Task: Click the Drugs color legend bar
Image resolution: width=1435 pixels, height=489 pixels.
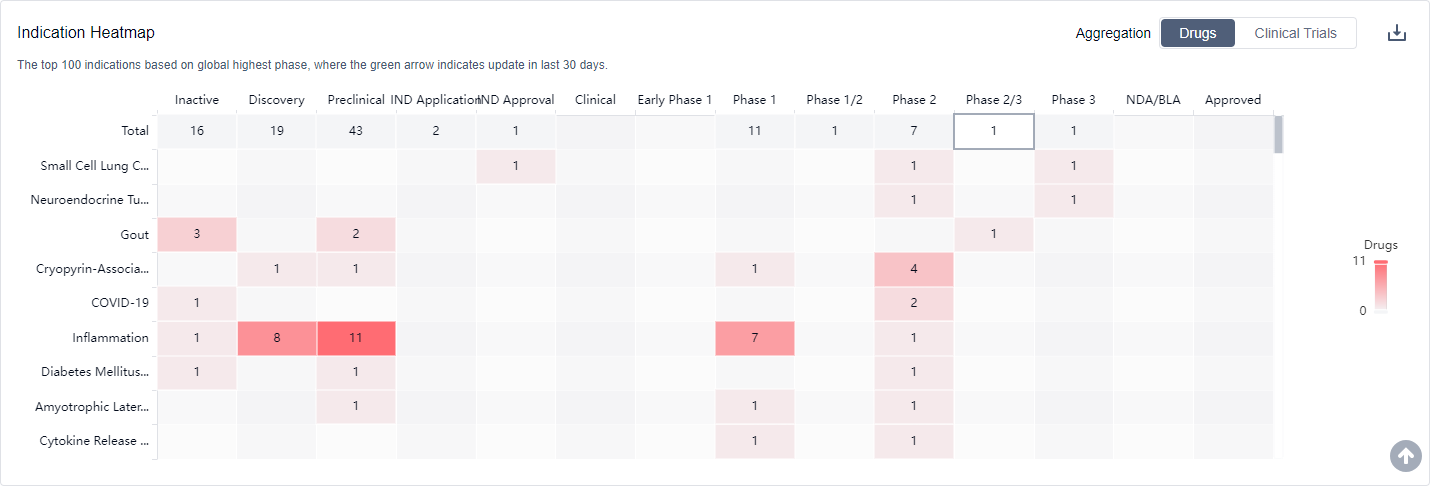Action: [1381, 287]
